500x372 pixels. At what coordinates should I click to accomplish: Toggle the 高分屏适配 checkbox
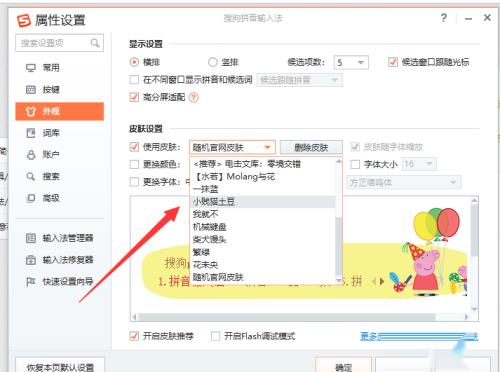134,97
